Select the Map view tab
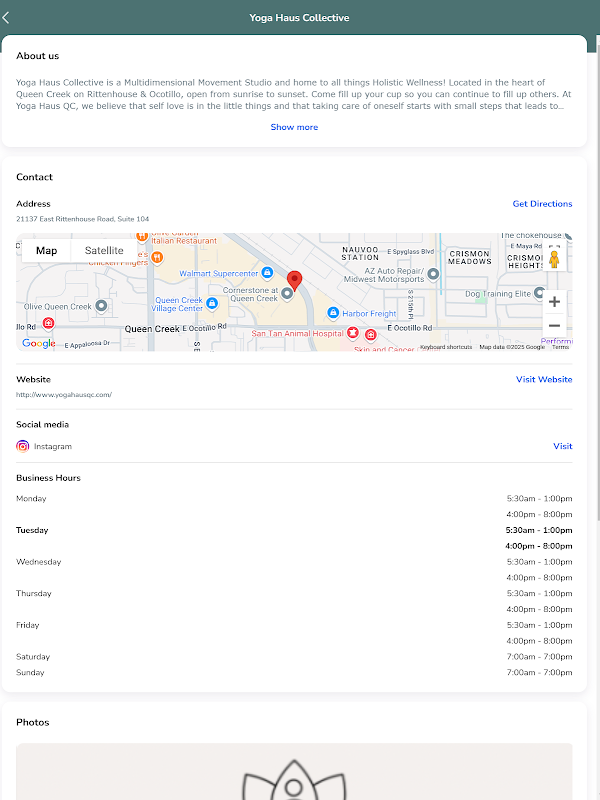 coord(47,250)
